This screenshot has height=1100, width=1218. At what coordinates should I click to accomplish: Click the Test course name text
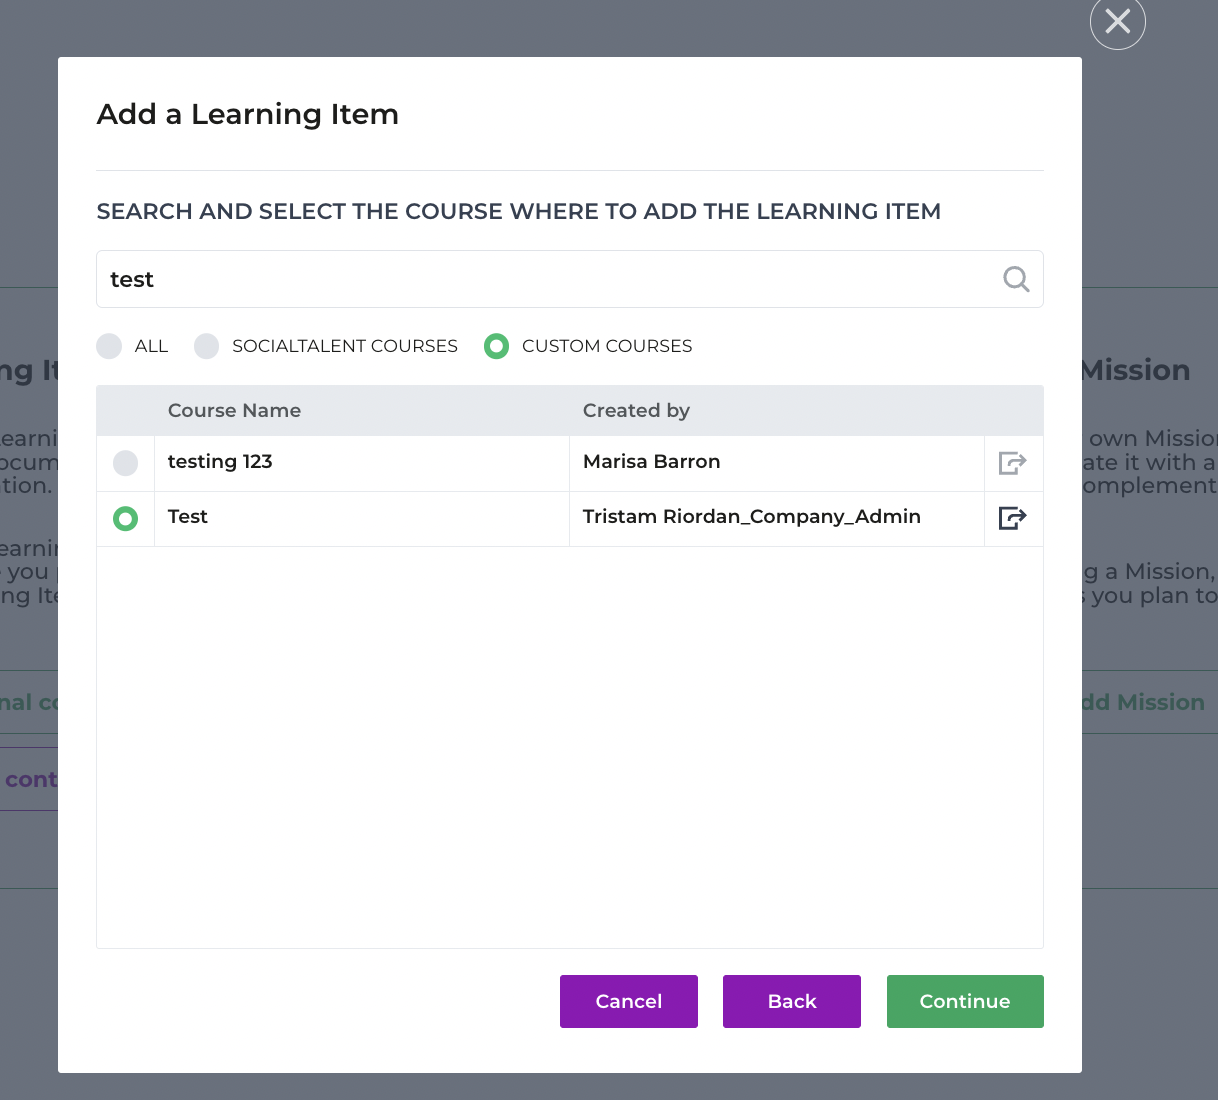point(188,516)
